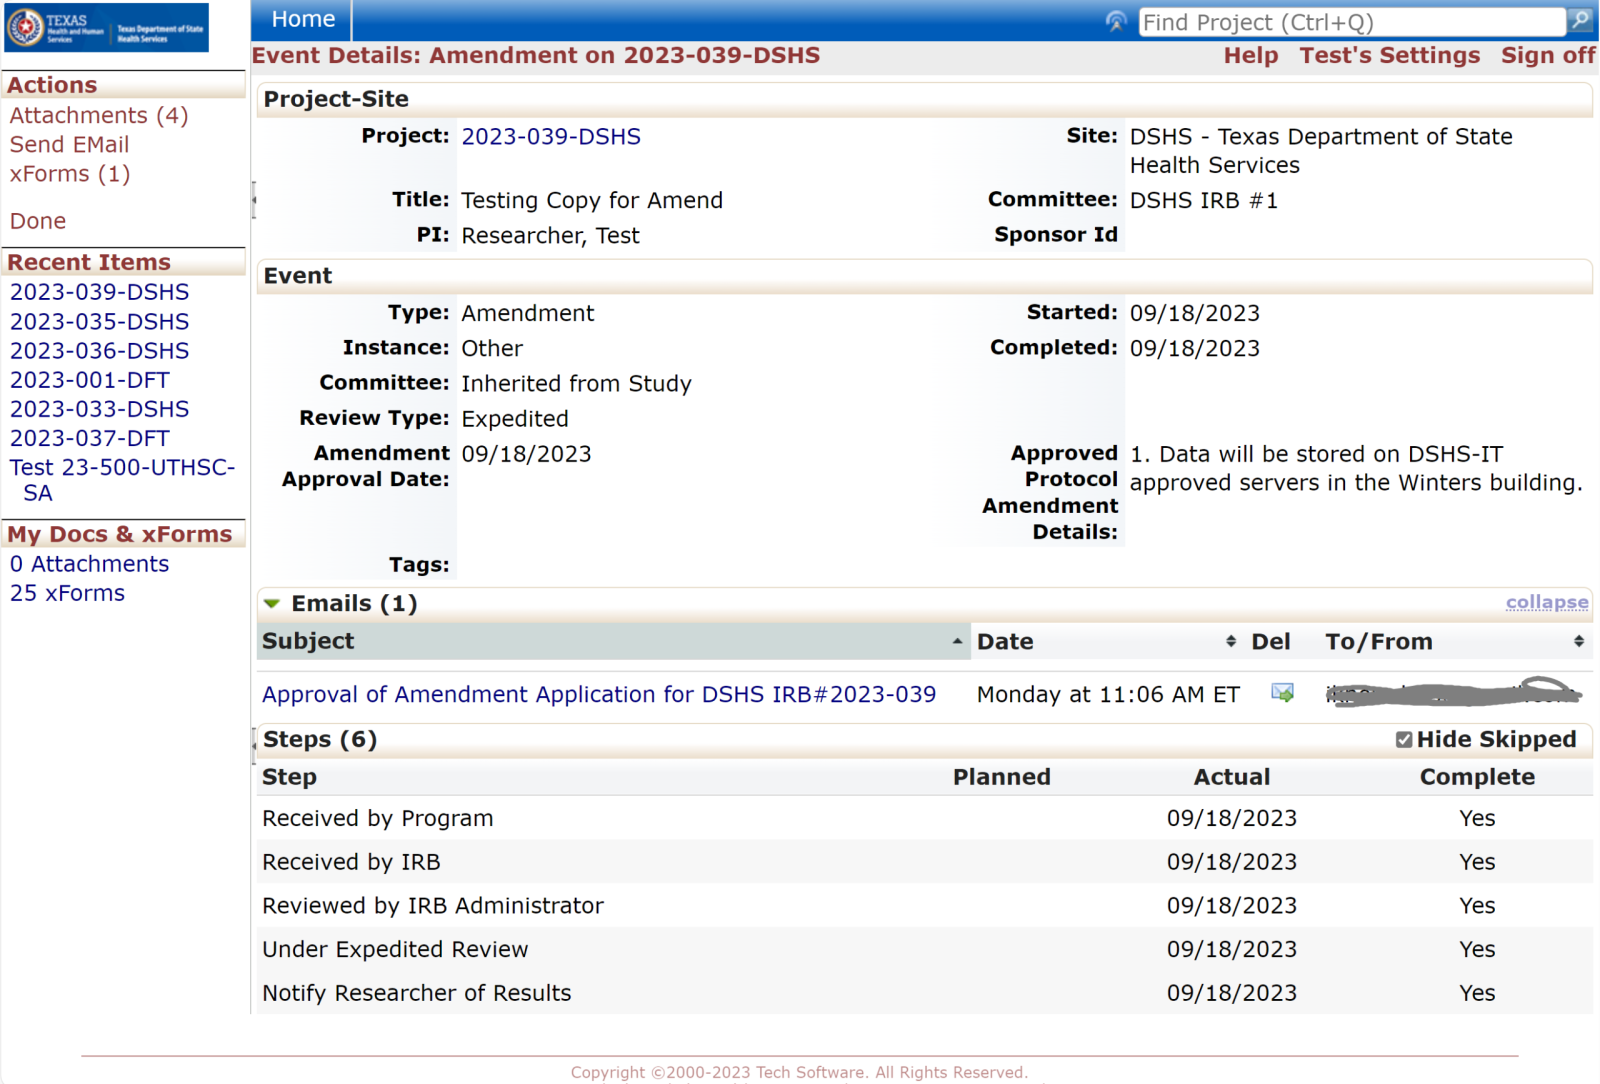This screenshot has width=1600, height=1084.
Task: Open recent item 2023-035-DSHS
Action: point(98,321)
